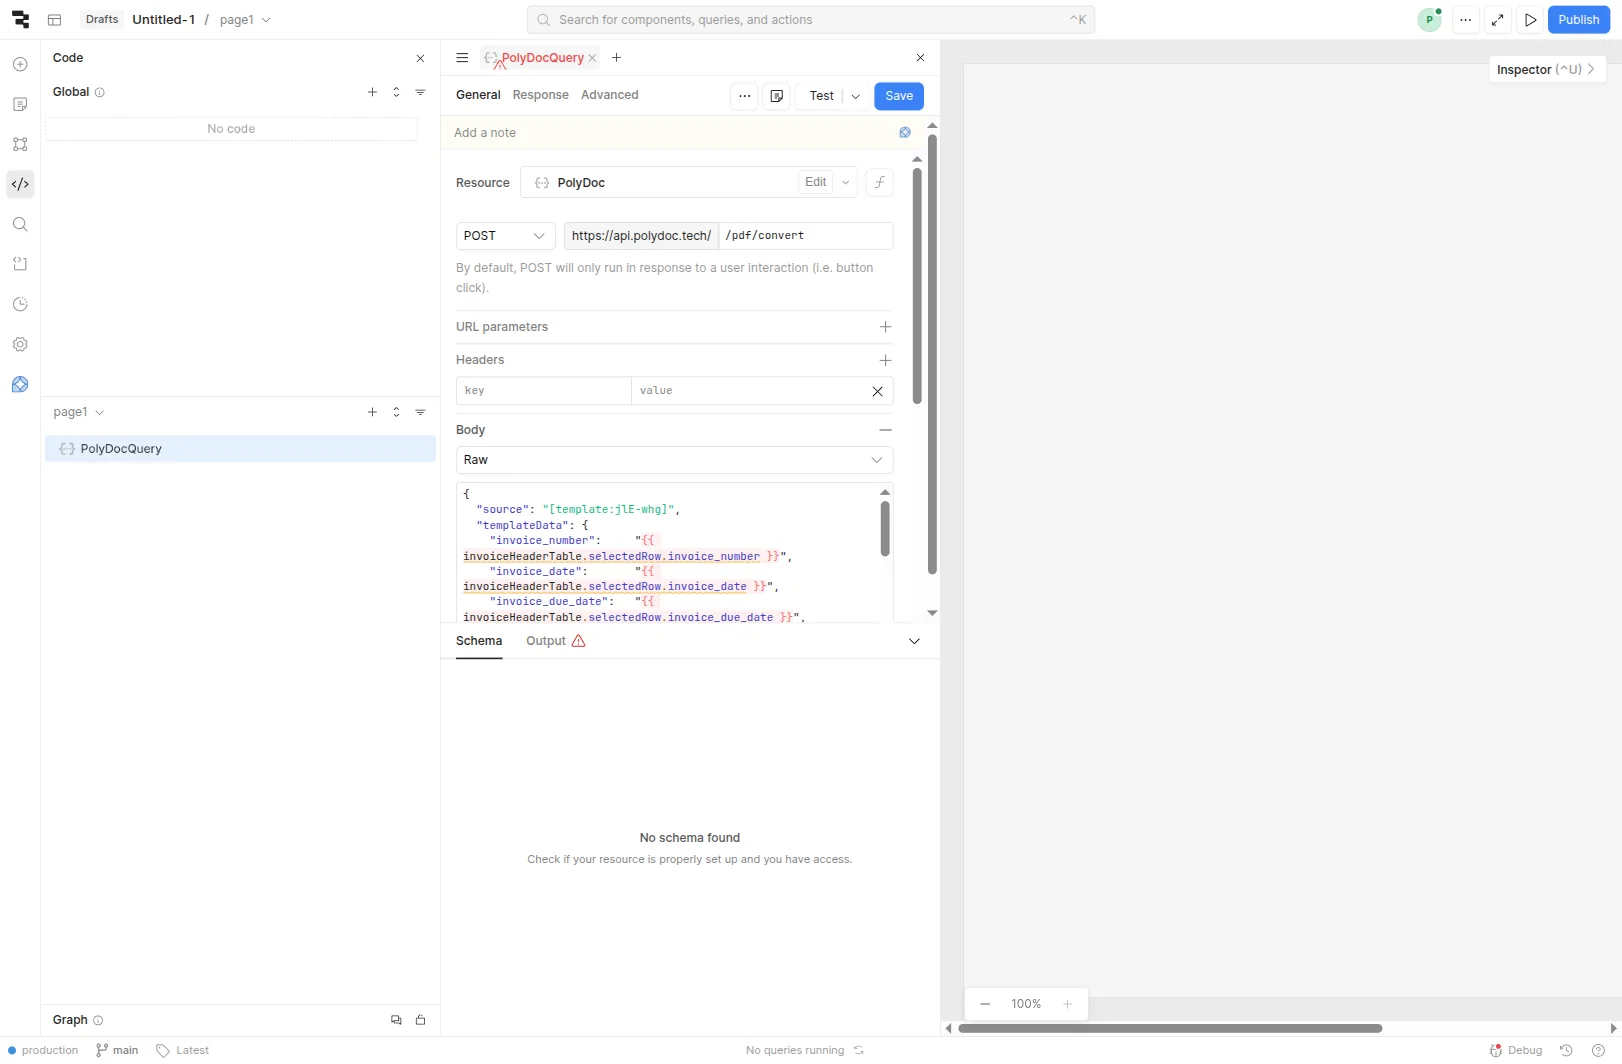This screenshot has height=1064, width=1622.
Task: Open the Component tree icon in left sidebar
Action: (x=20, y=144)
